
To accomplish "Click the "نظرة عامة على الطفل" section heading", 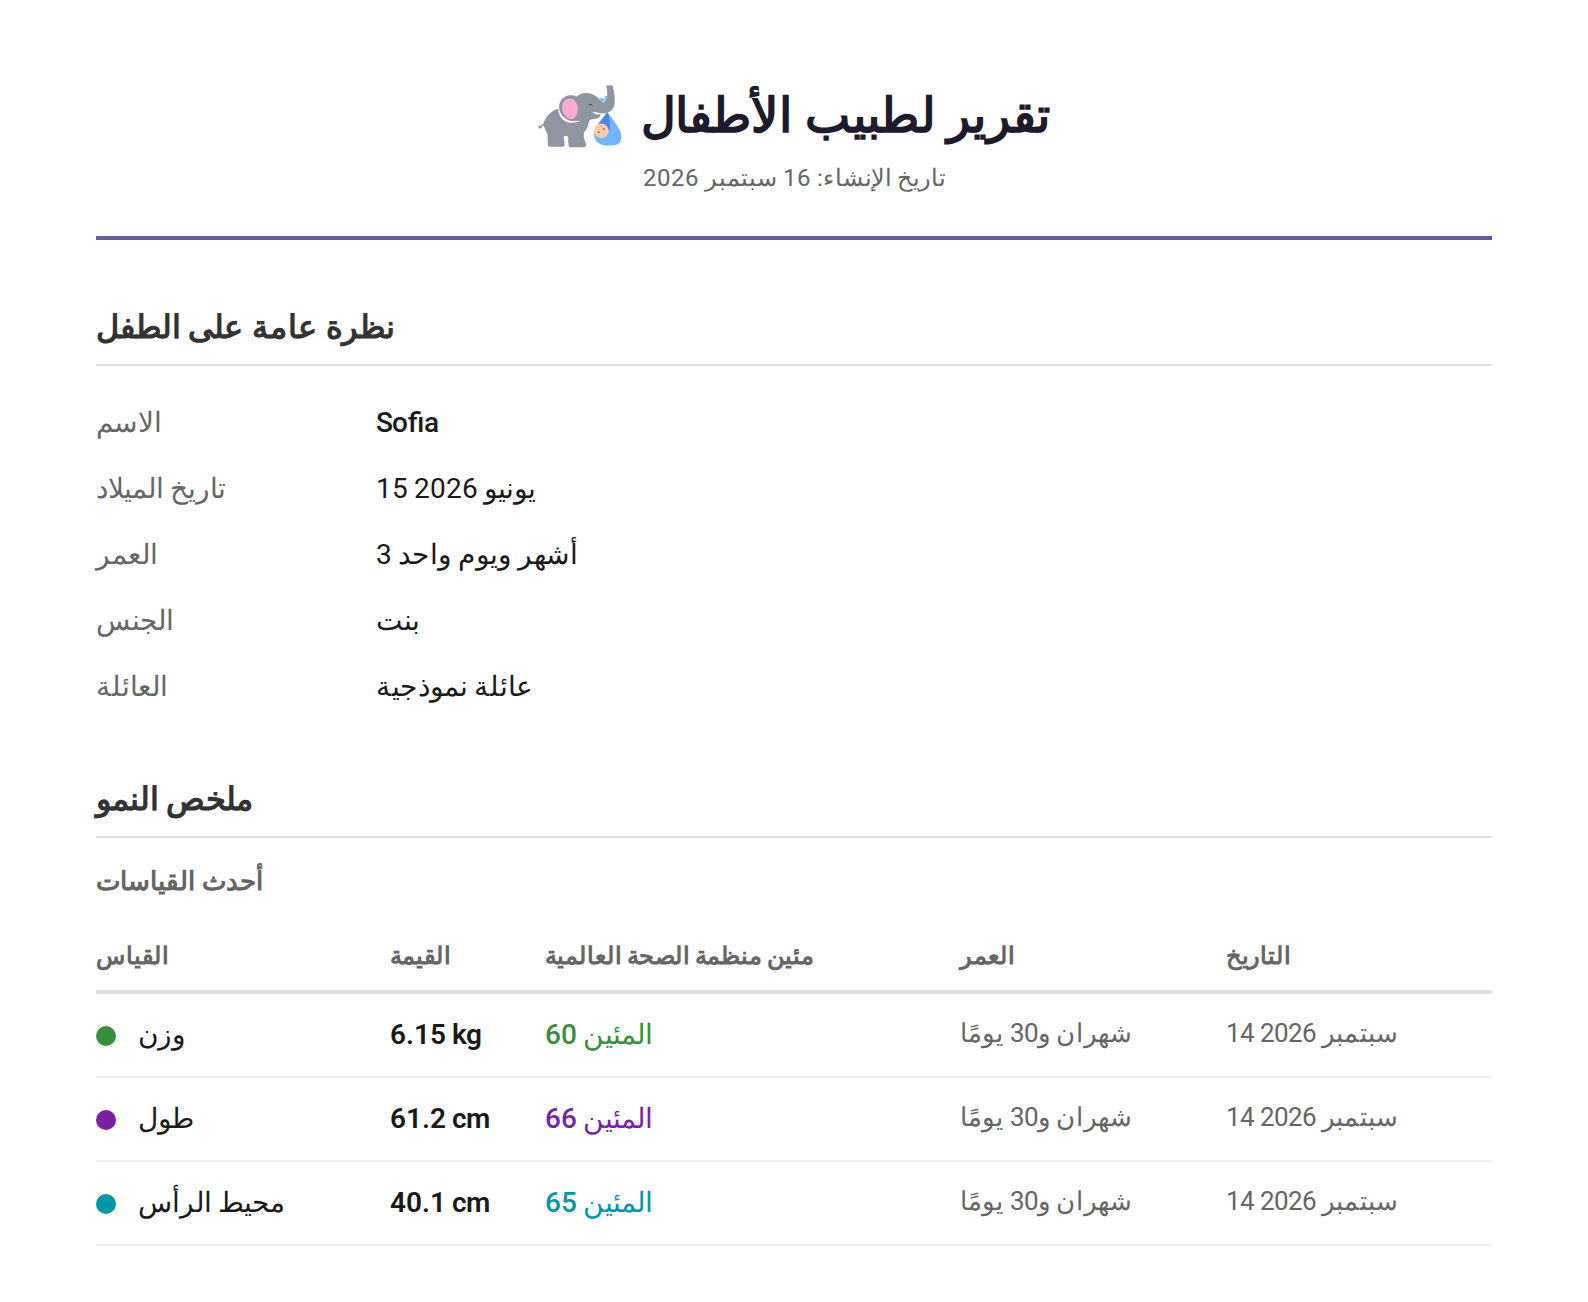I will [x=245, y=327].
